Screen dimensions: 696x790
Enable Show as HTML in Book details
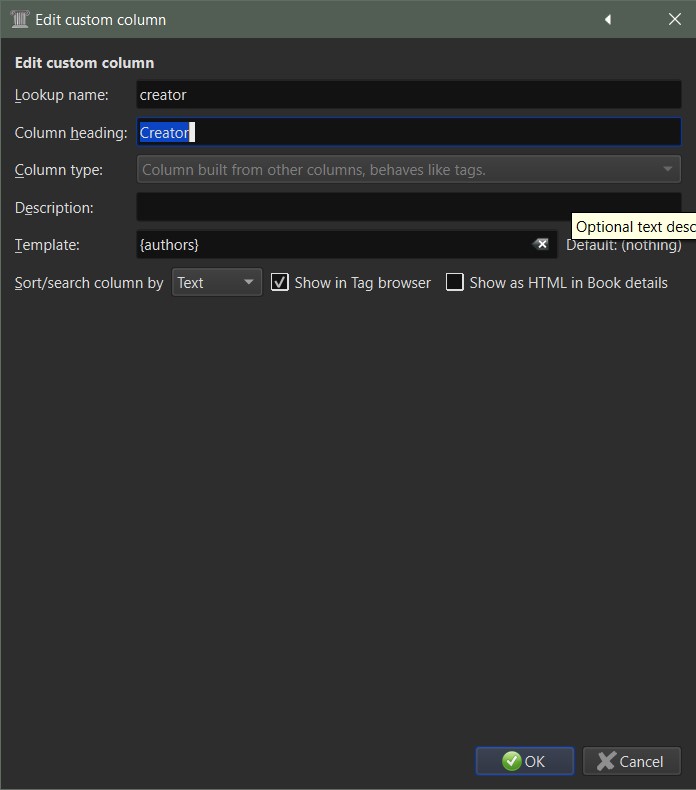[455, 282]
